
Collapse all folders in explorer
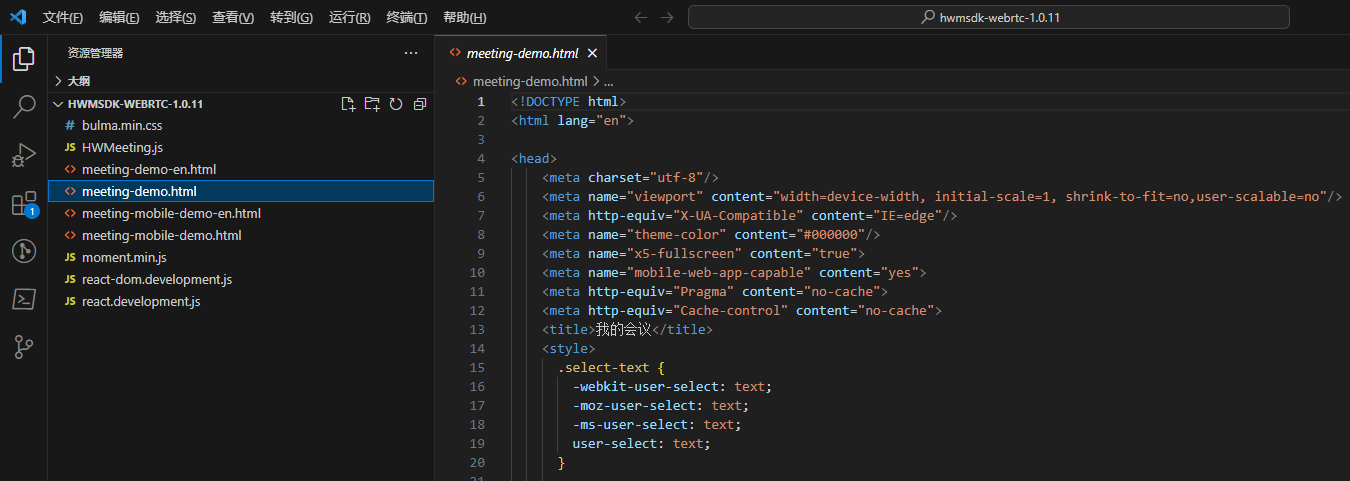click(x=420, y=104)
